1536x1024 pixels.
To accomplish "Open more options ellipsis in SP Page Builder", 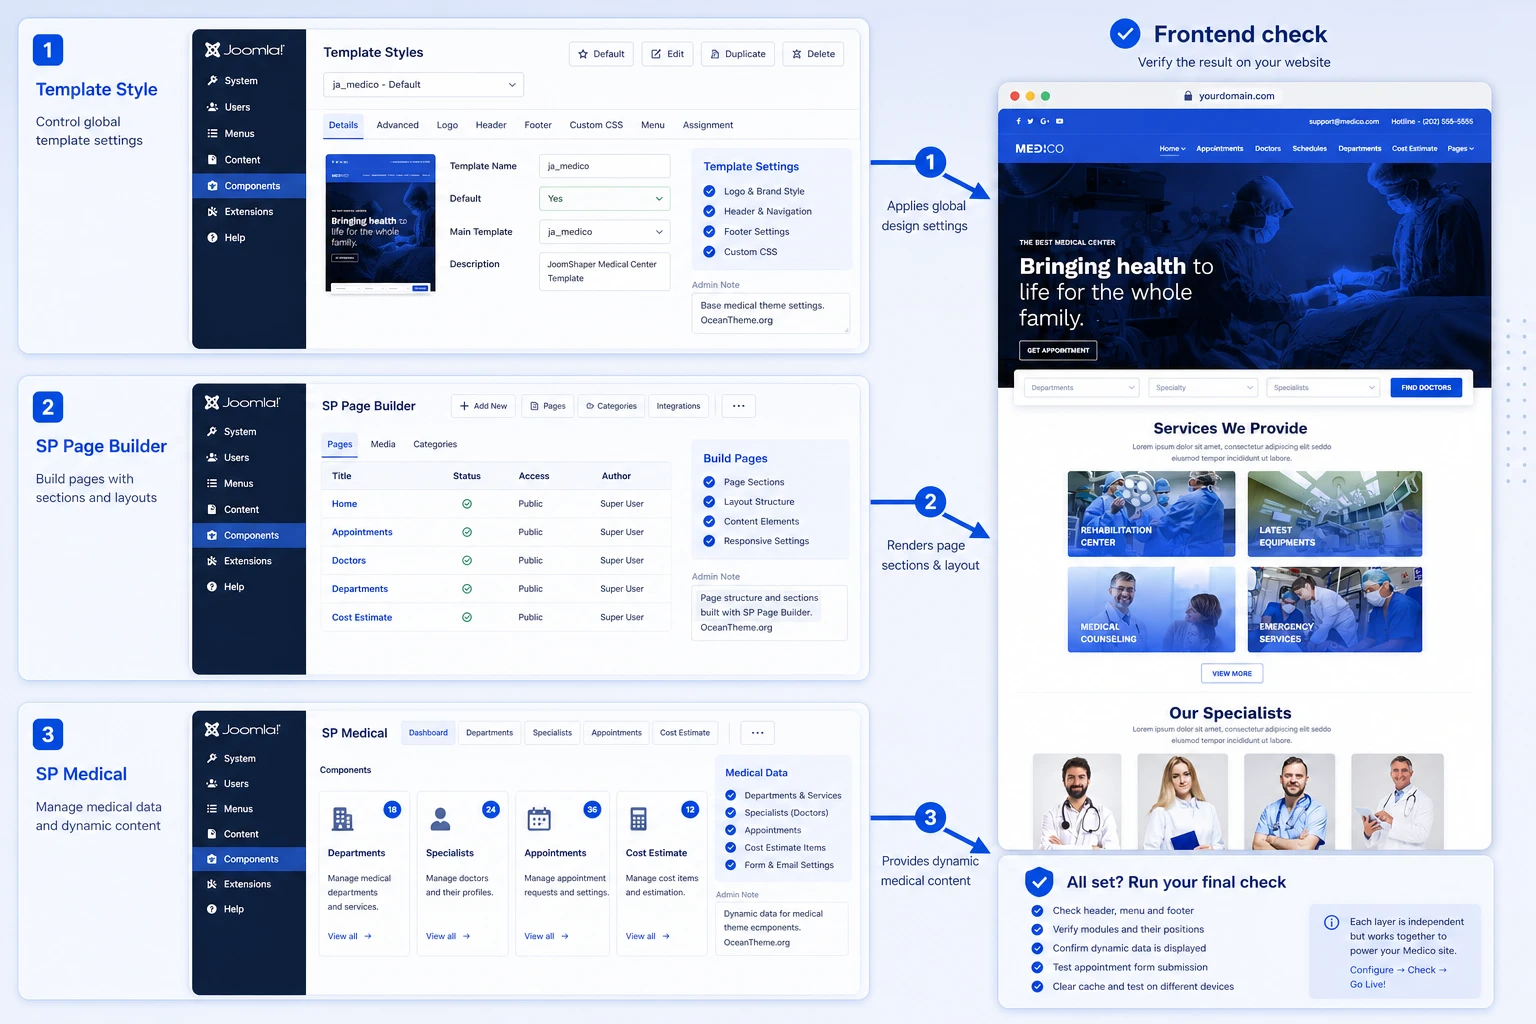I will coord(738,406).
